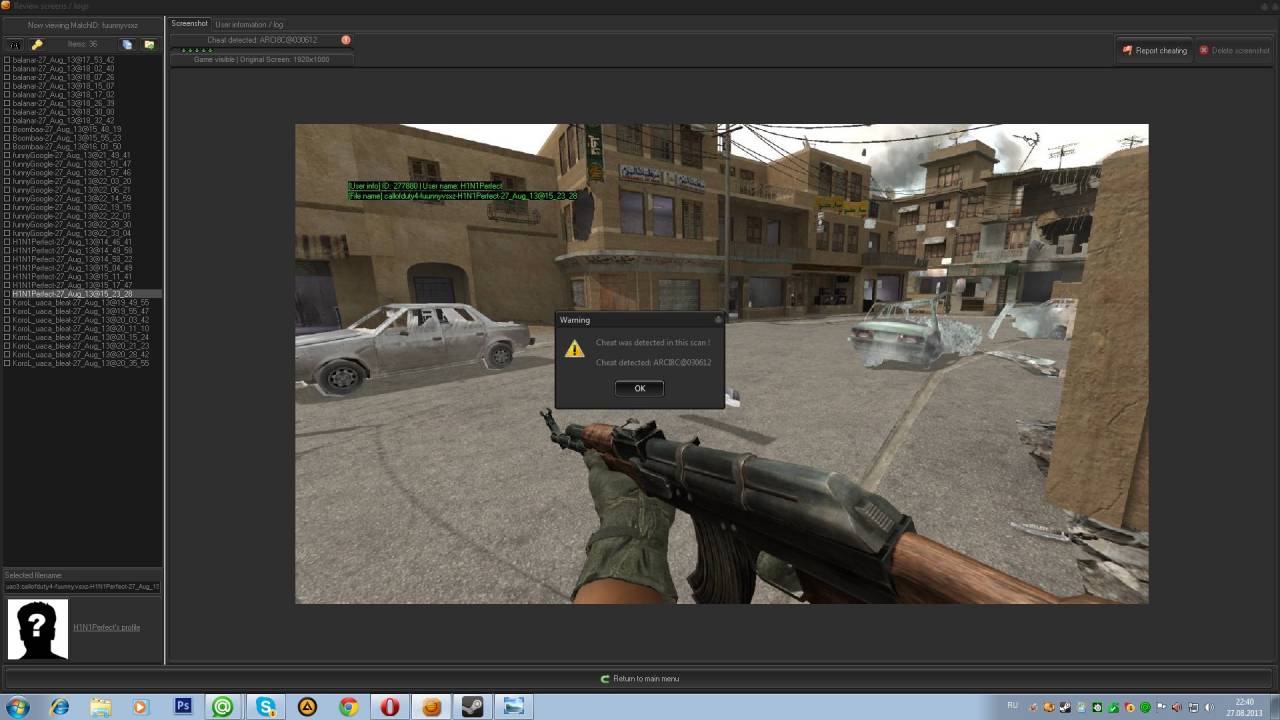Check the funnyGoogle-27_Aug_13@21_49_41 checkbox
This screenshot has height=720, width=1280.
pos(7,155)
